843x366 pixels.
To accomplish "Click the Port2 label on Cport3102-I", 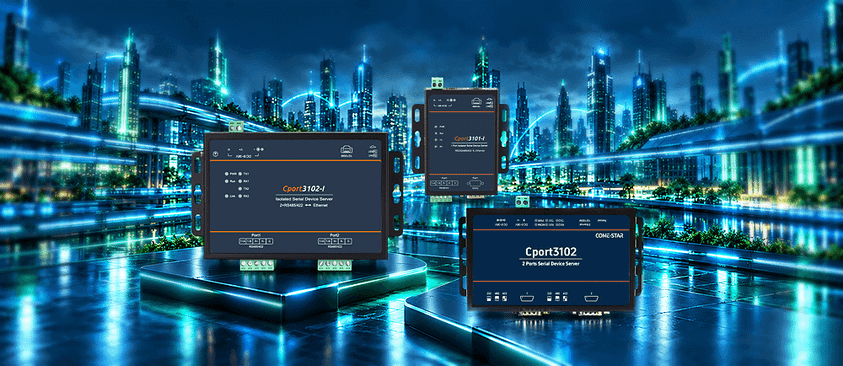I will point(335,236).
